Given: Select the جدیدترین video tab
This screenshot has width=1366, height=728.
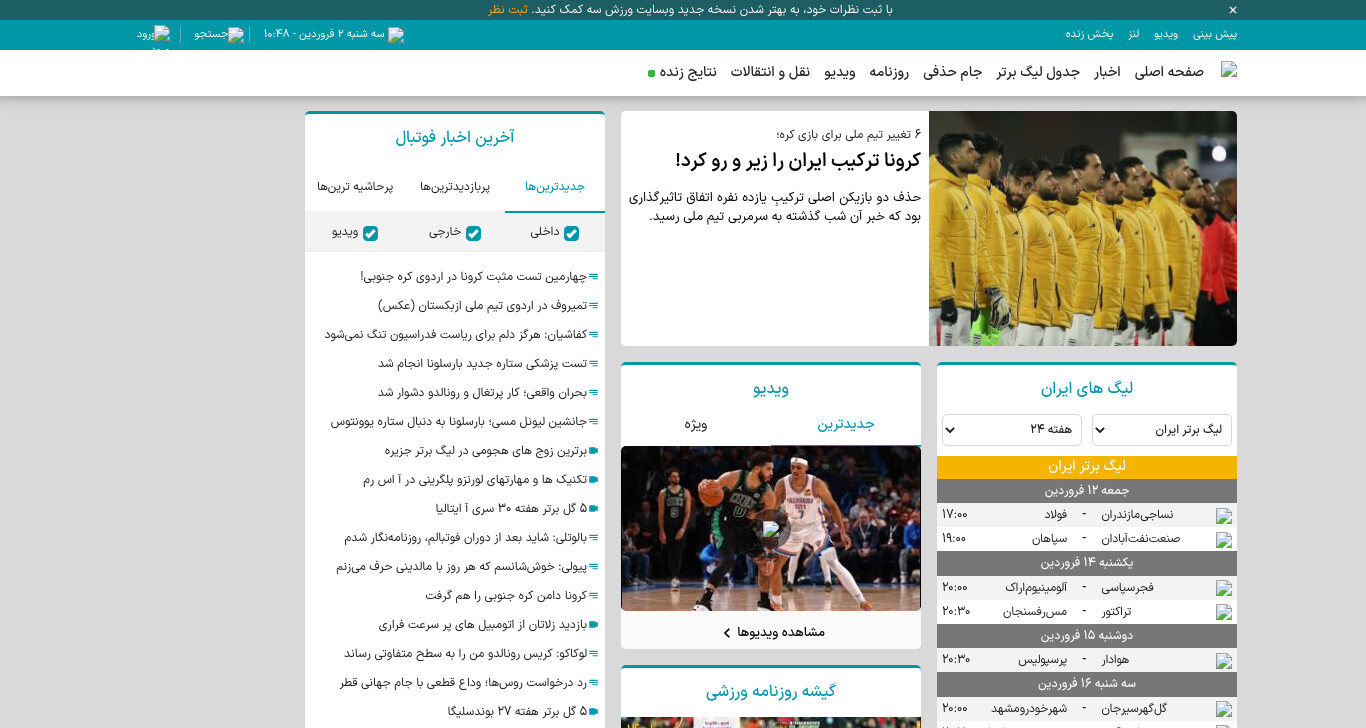Looking at the screenshot, I should coord(846,424).
